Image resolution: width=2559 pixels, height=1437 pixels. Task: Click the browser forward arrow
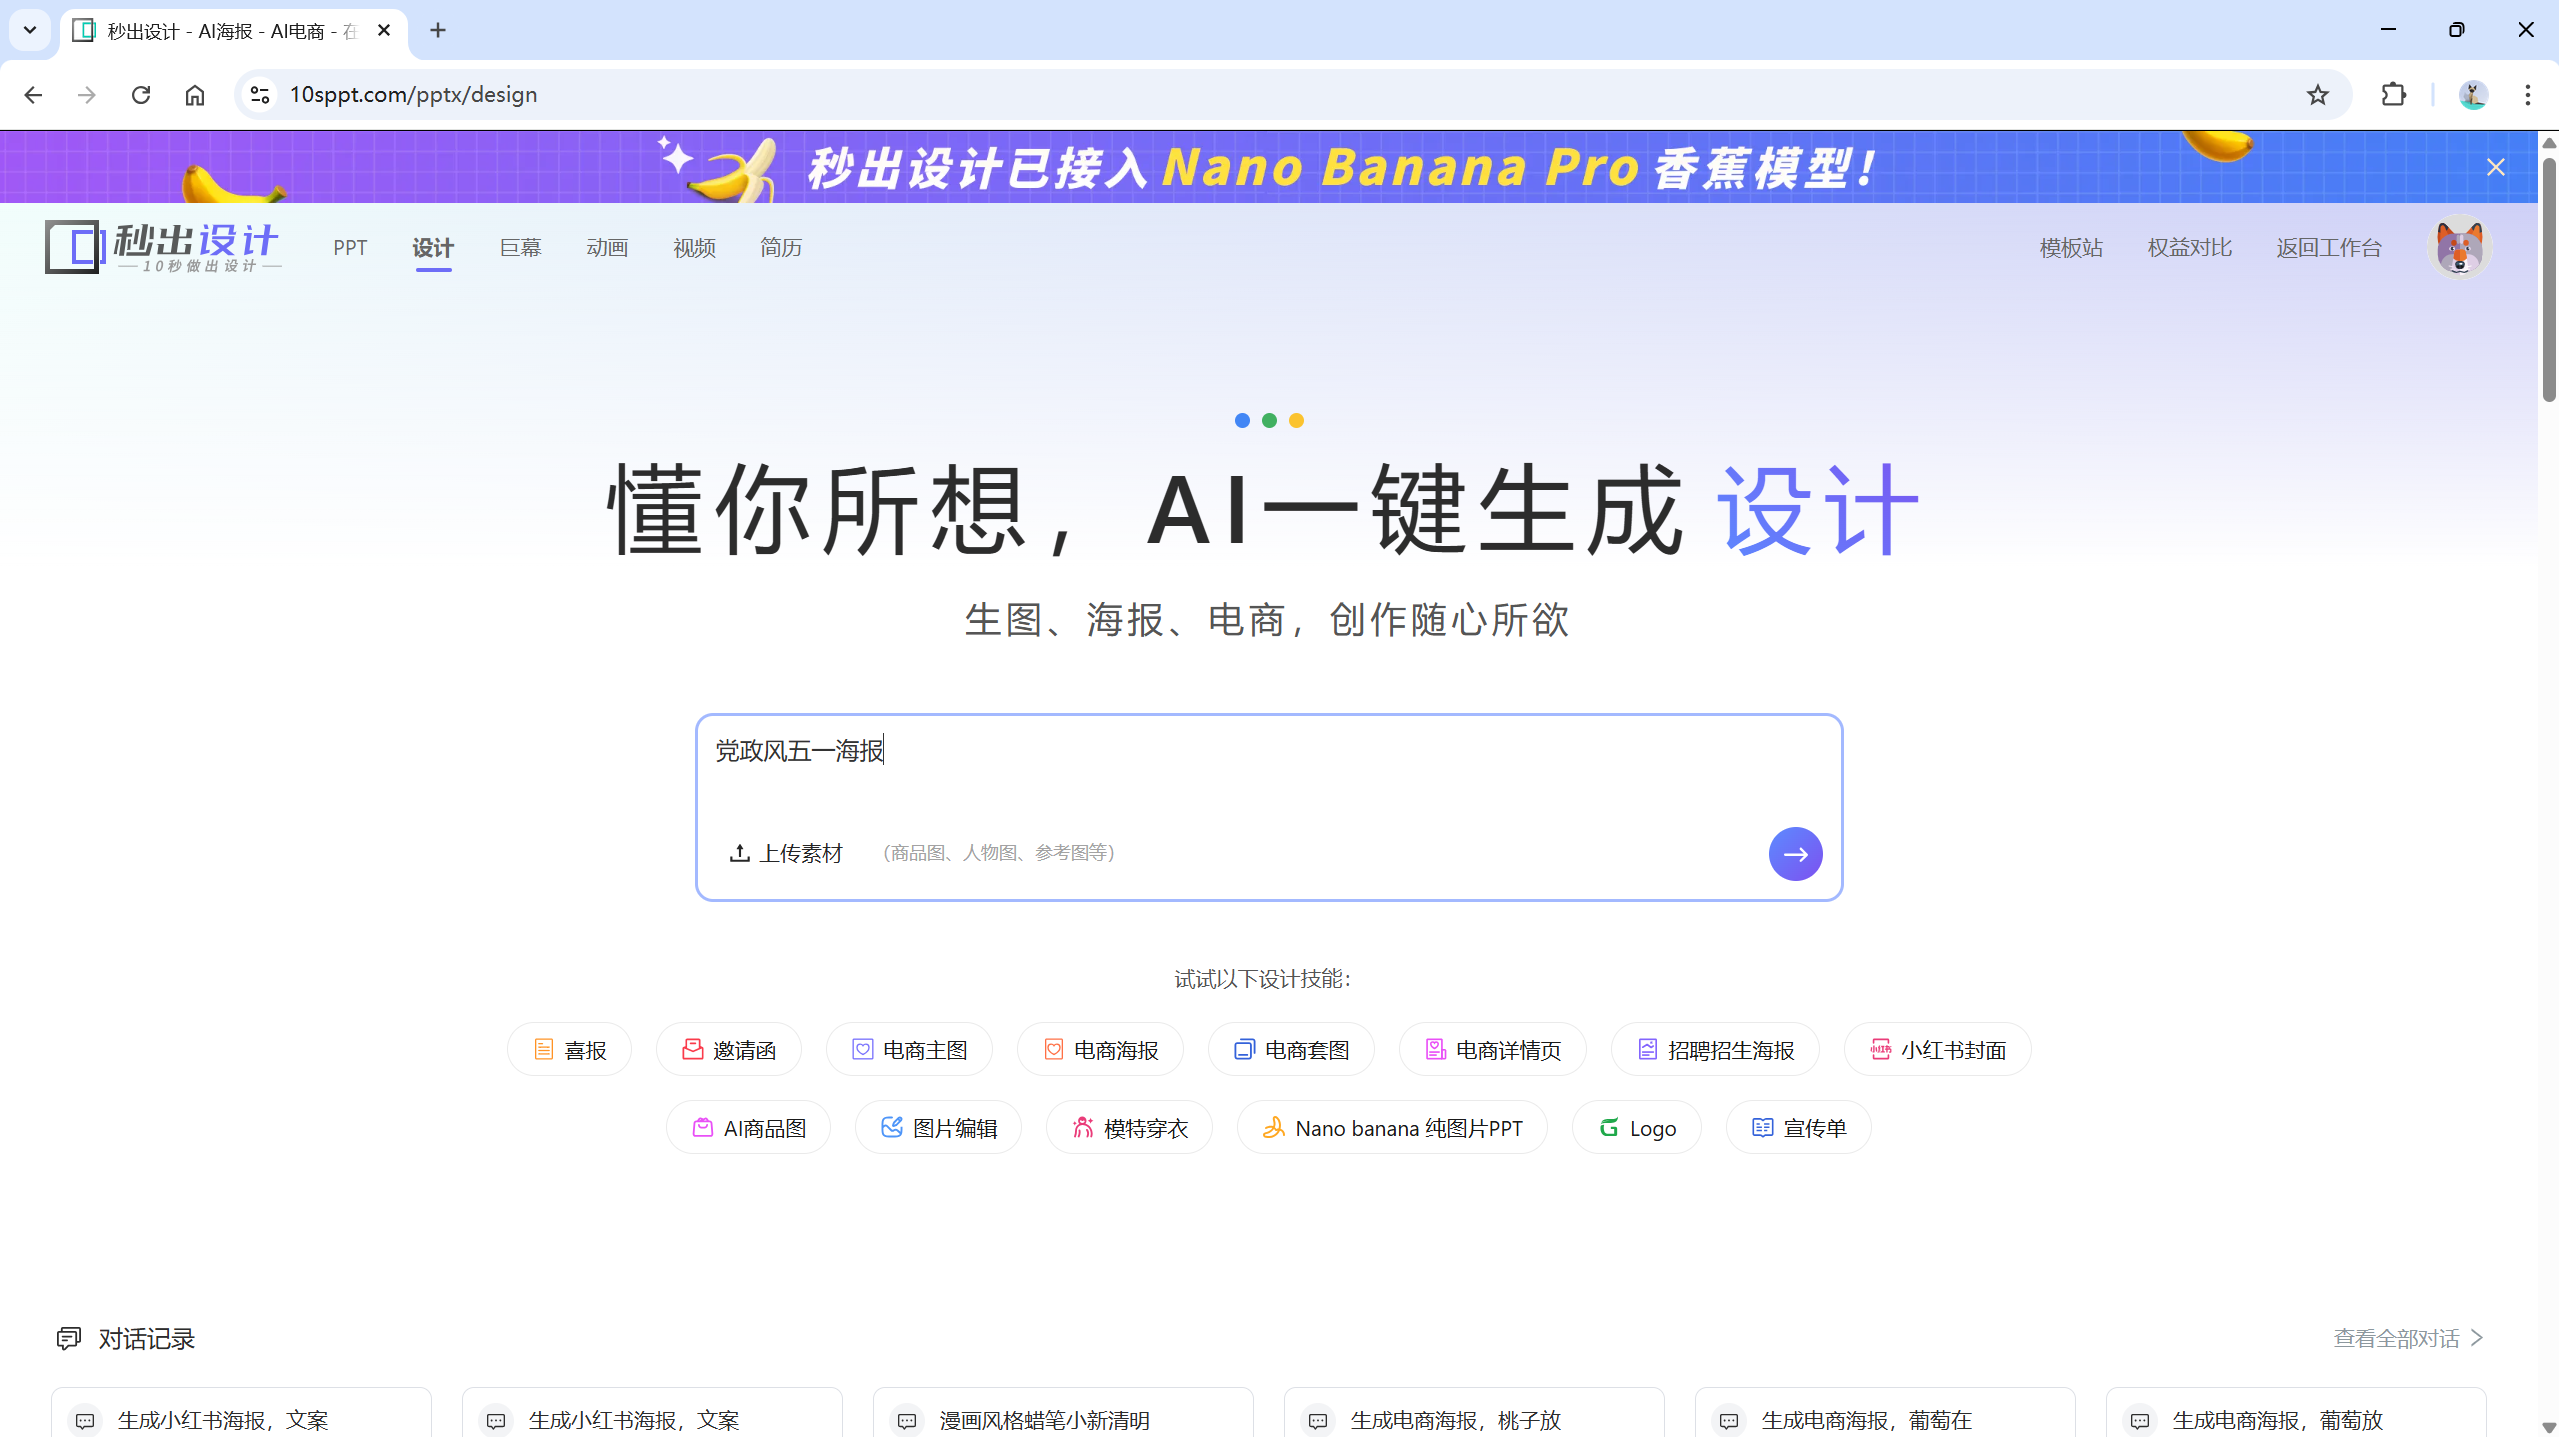tap(87, 94)
